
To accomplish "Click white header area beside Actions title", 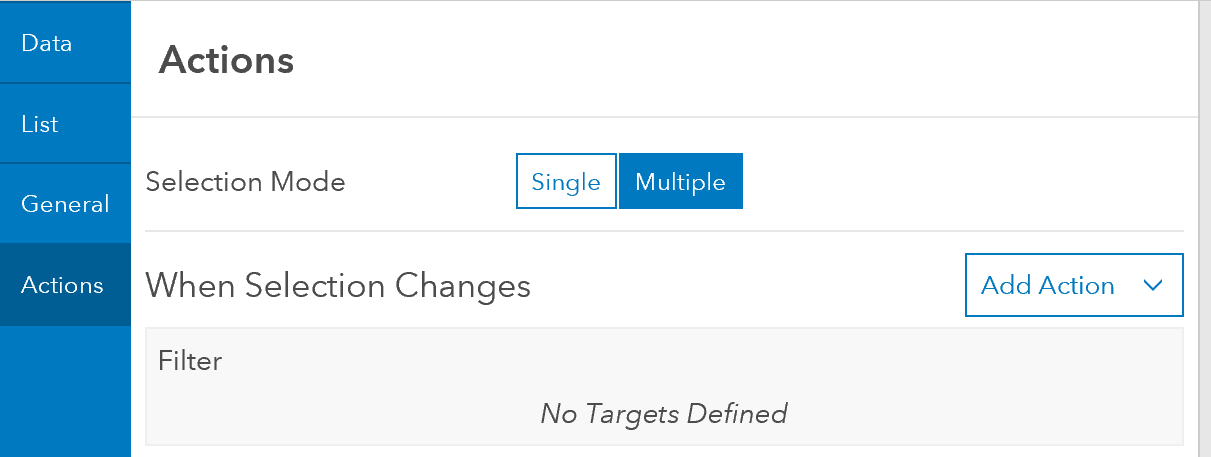I will point(740,60).
